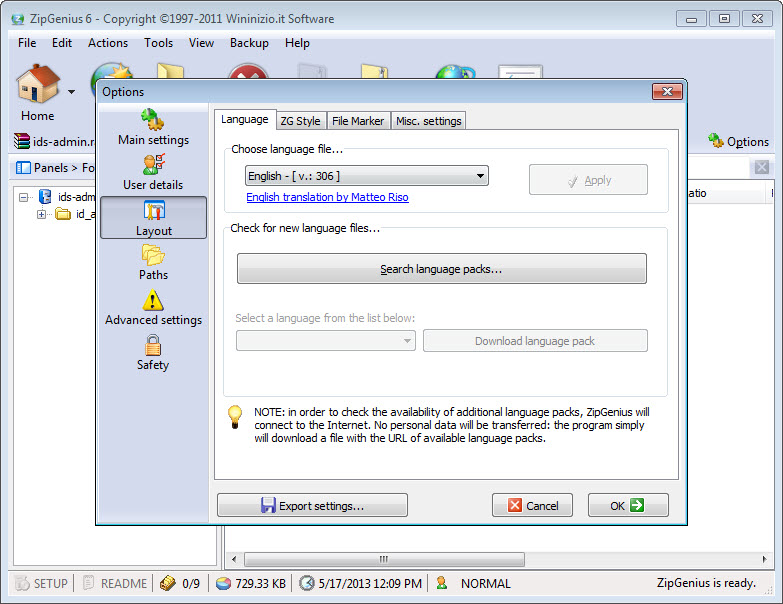Click 'ZipGenius is ready.' status text
783x604 pixels.
706,583
